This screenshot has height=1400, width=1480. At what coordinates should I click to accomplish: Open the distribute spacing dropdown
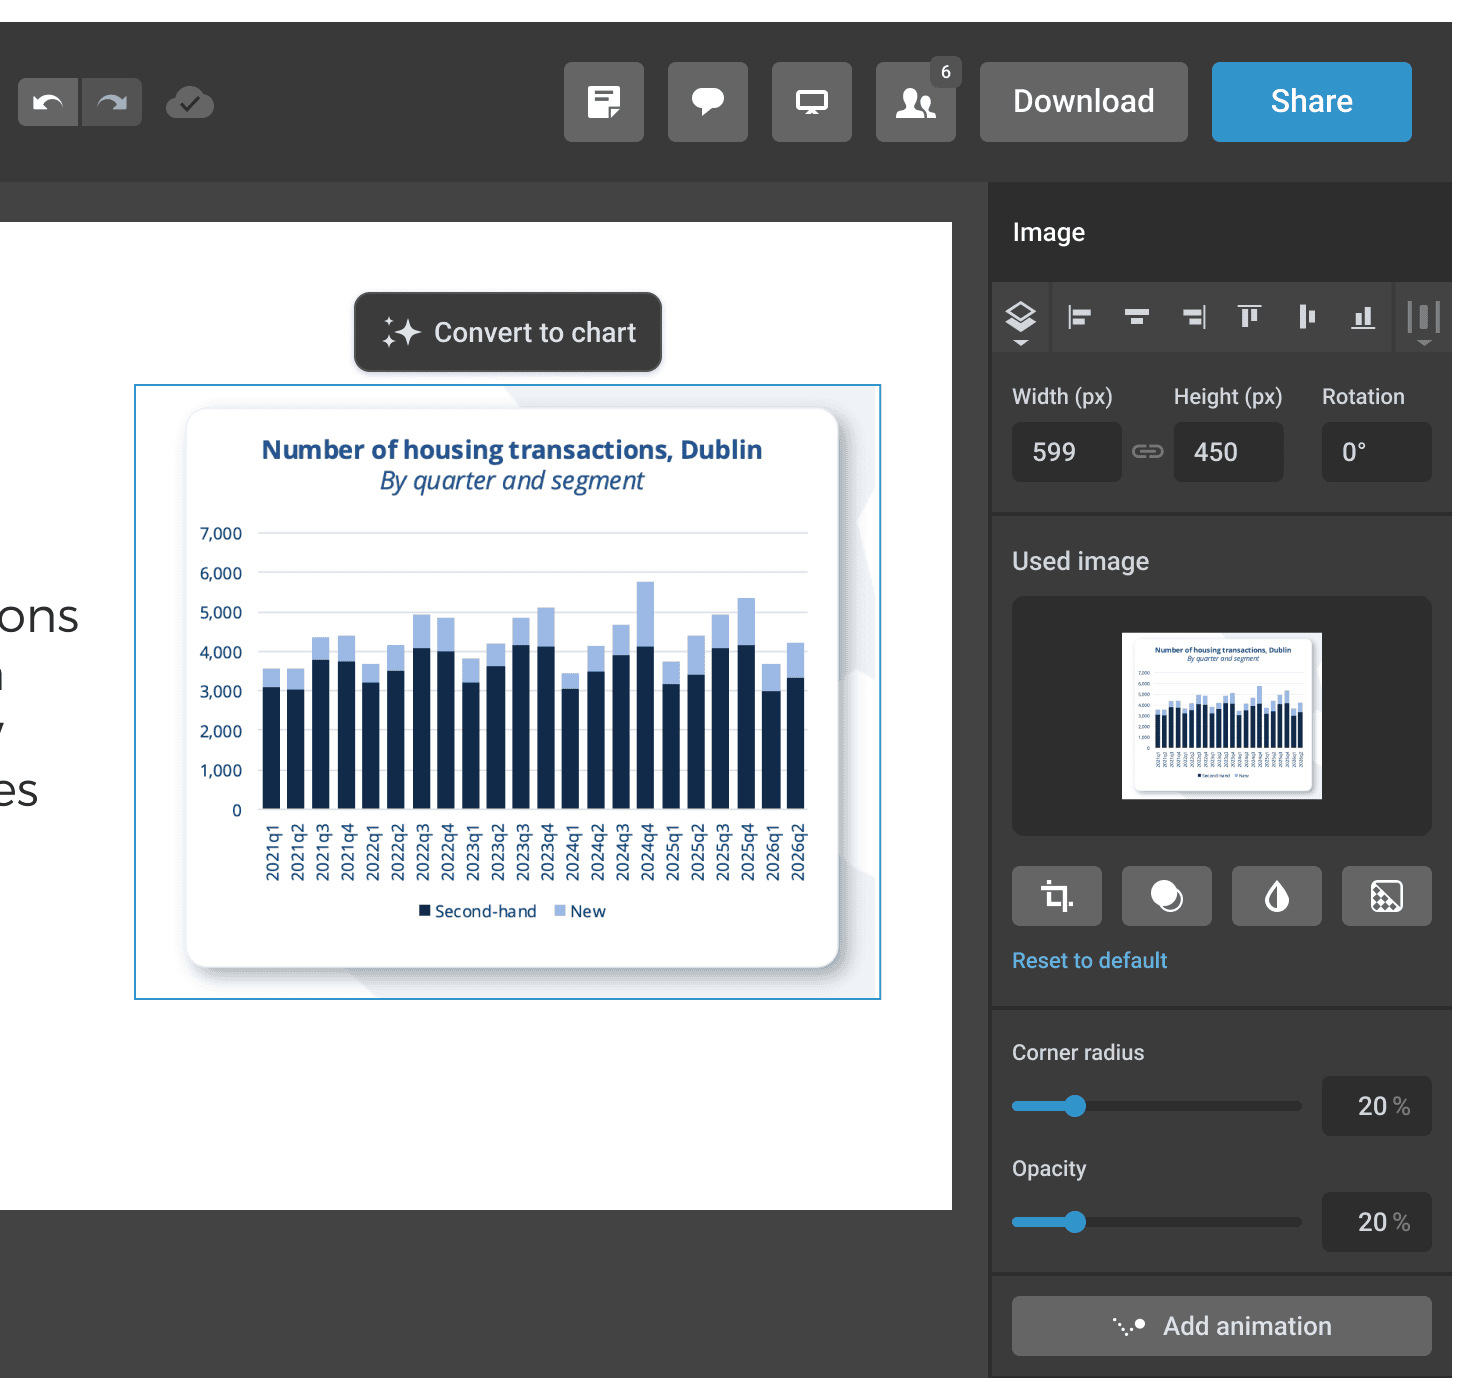coord(1424,322)
